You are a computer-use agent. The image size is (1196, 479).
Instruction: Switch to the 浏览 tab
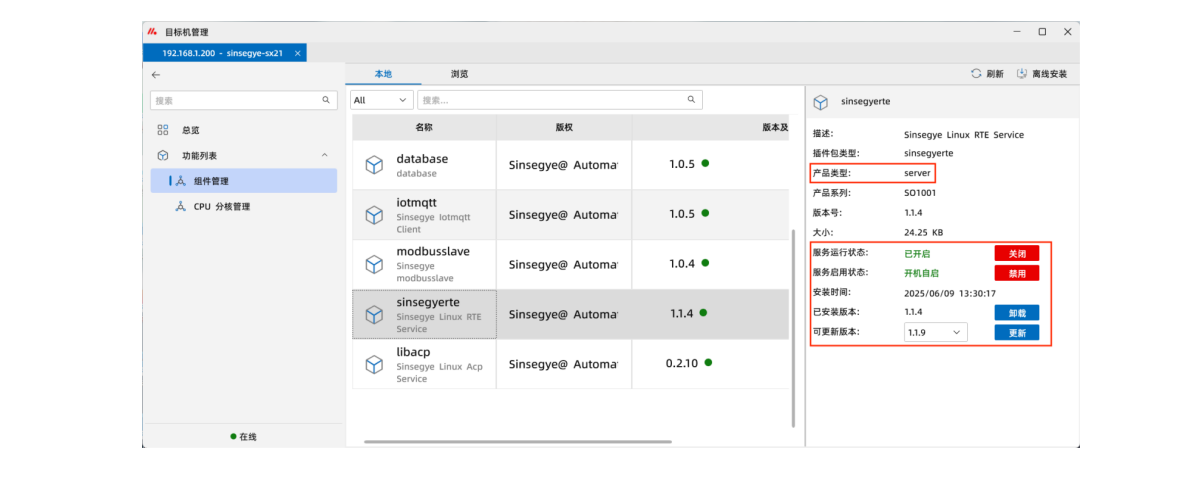pyautogui.click(x=459, y=74)
